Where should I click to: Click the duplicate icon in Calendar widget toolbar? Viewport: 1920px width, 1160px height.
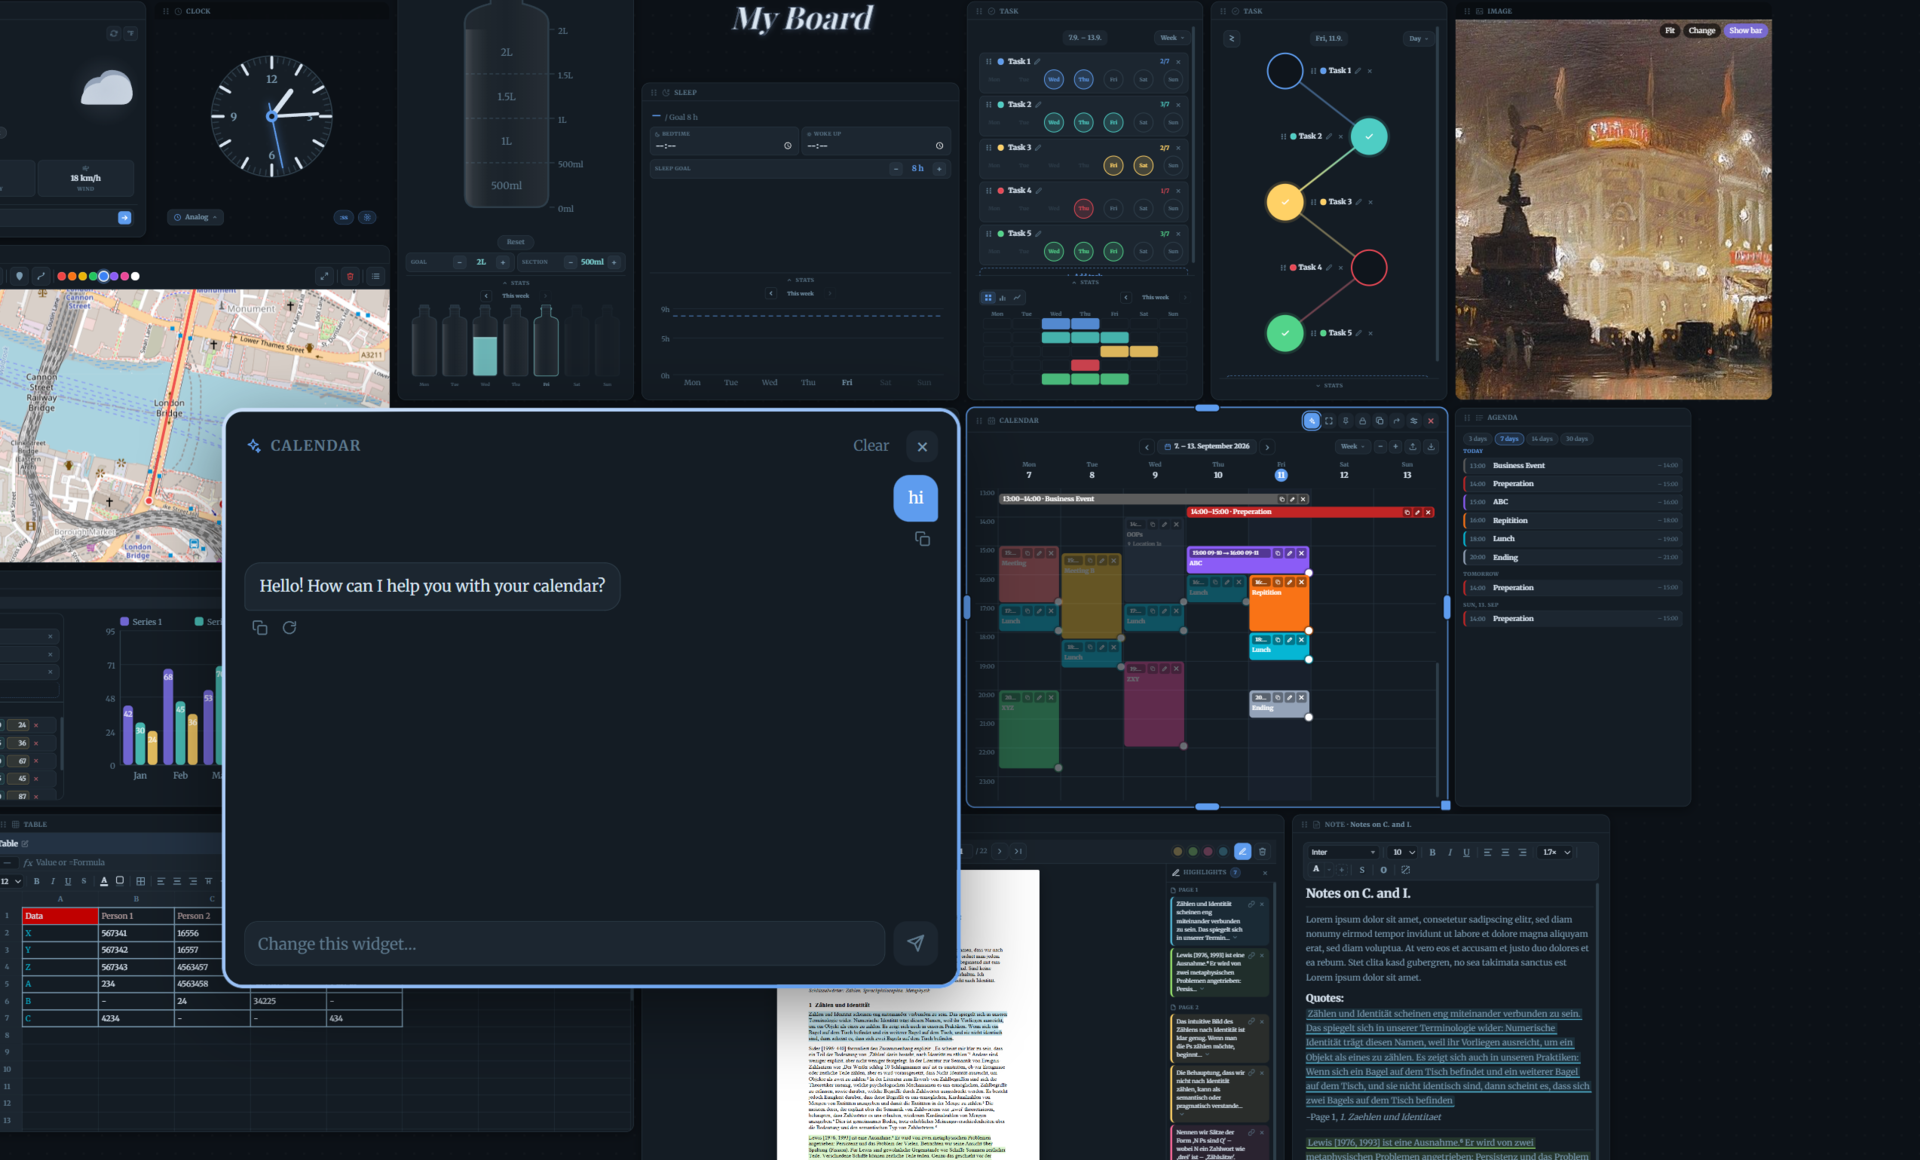(1379, 421)
